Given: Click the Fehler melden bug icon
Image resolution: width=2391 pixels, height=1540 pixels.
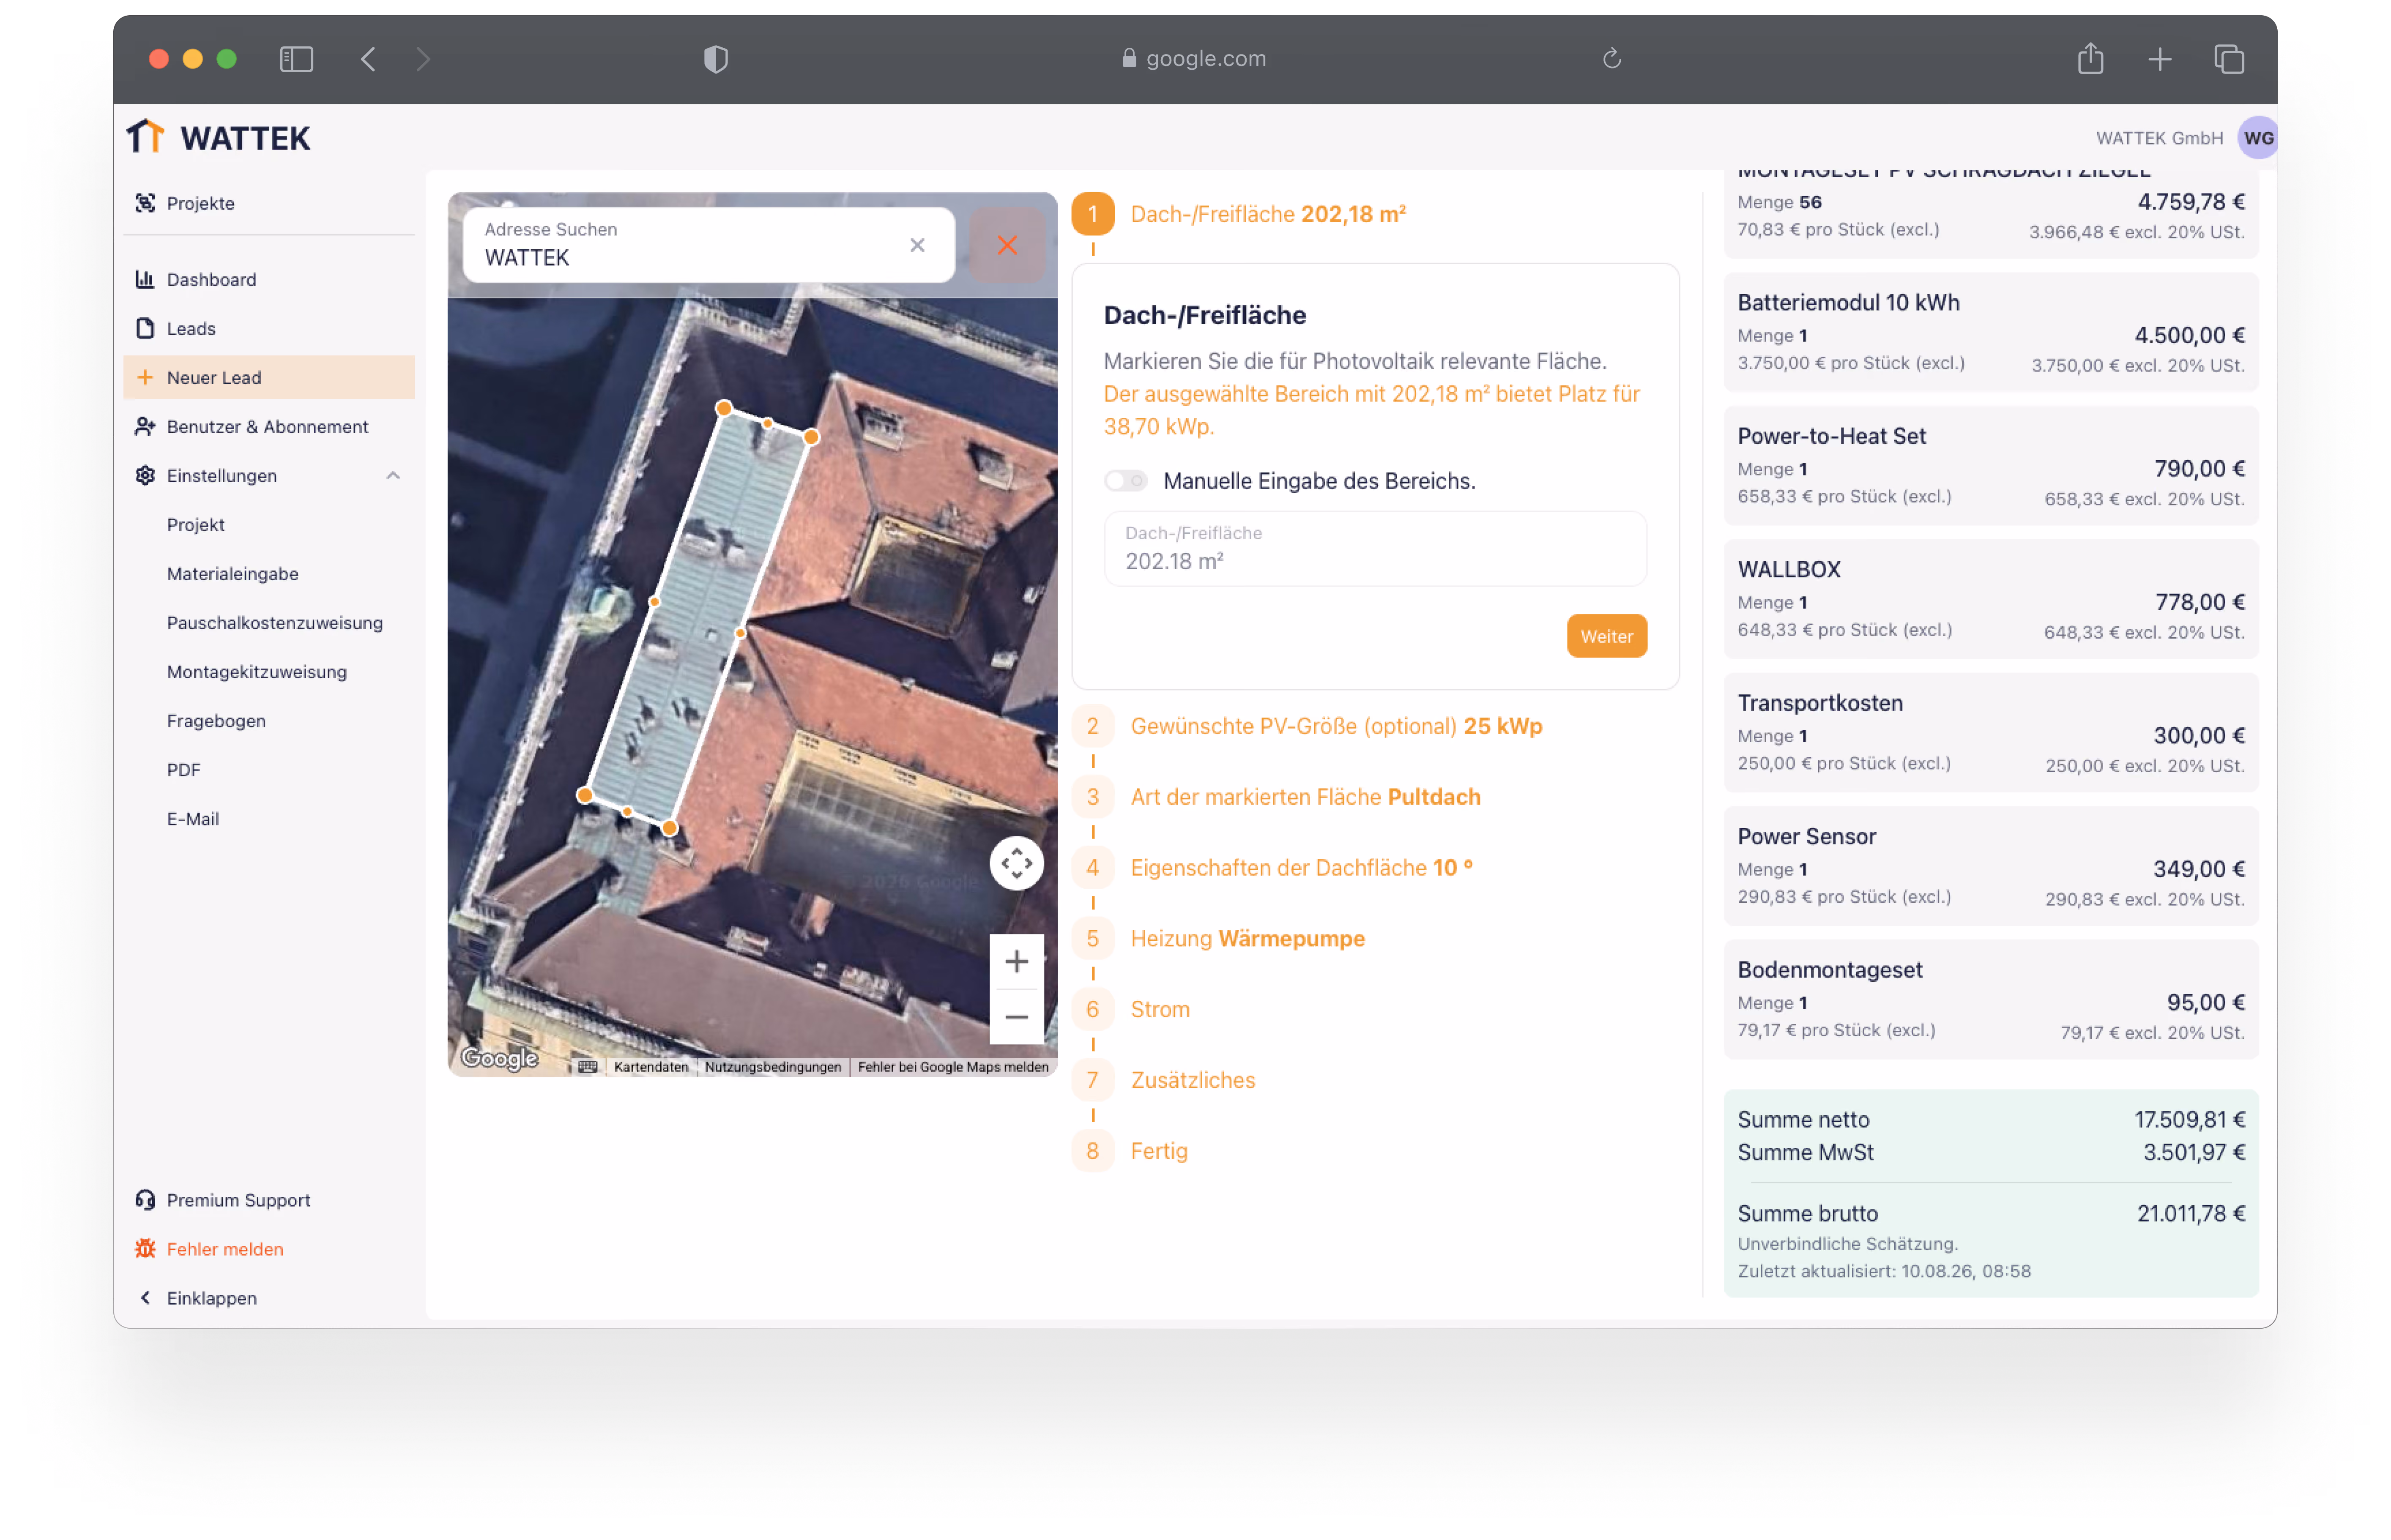Looking at the screenshot, I should tap(145, 1249).
